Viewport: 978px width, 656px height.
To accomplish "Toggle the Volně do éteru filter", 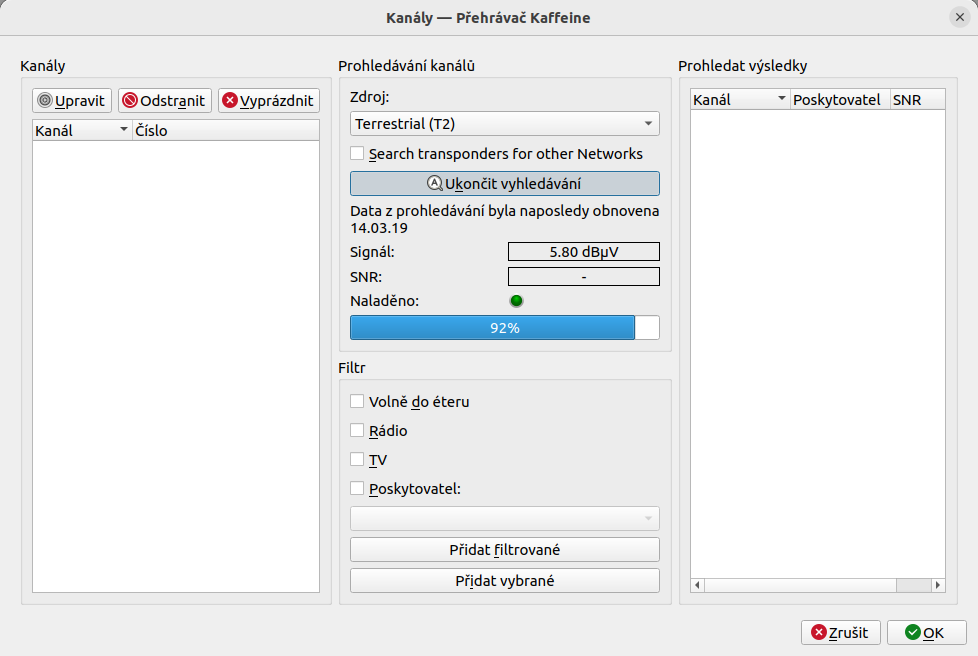I will (x=357, y=402).
